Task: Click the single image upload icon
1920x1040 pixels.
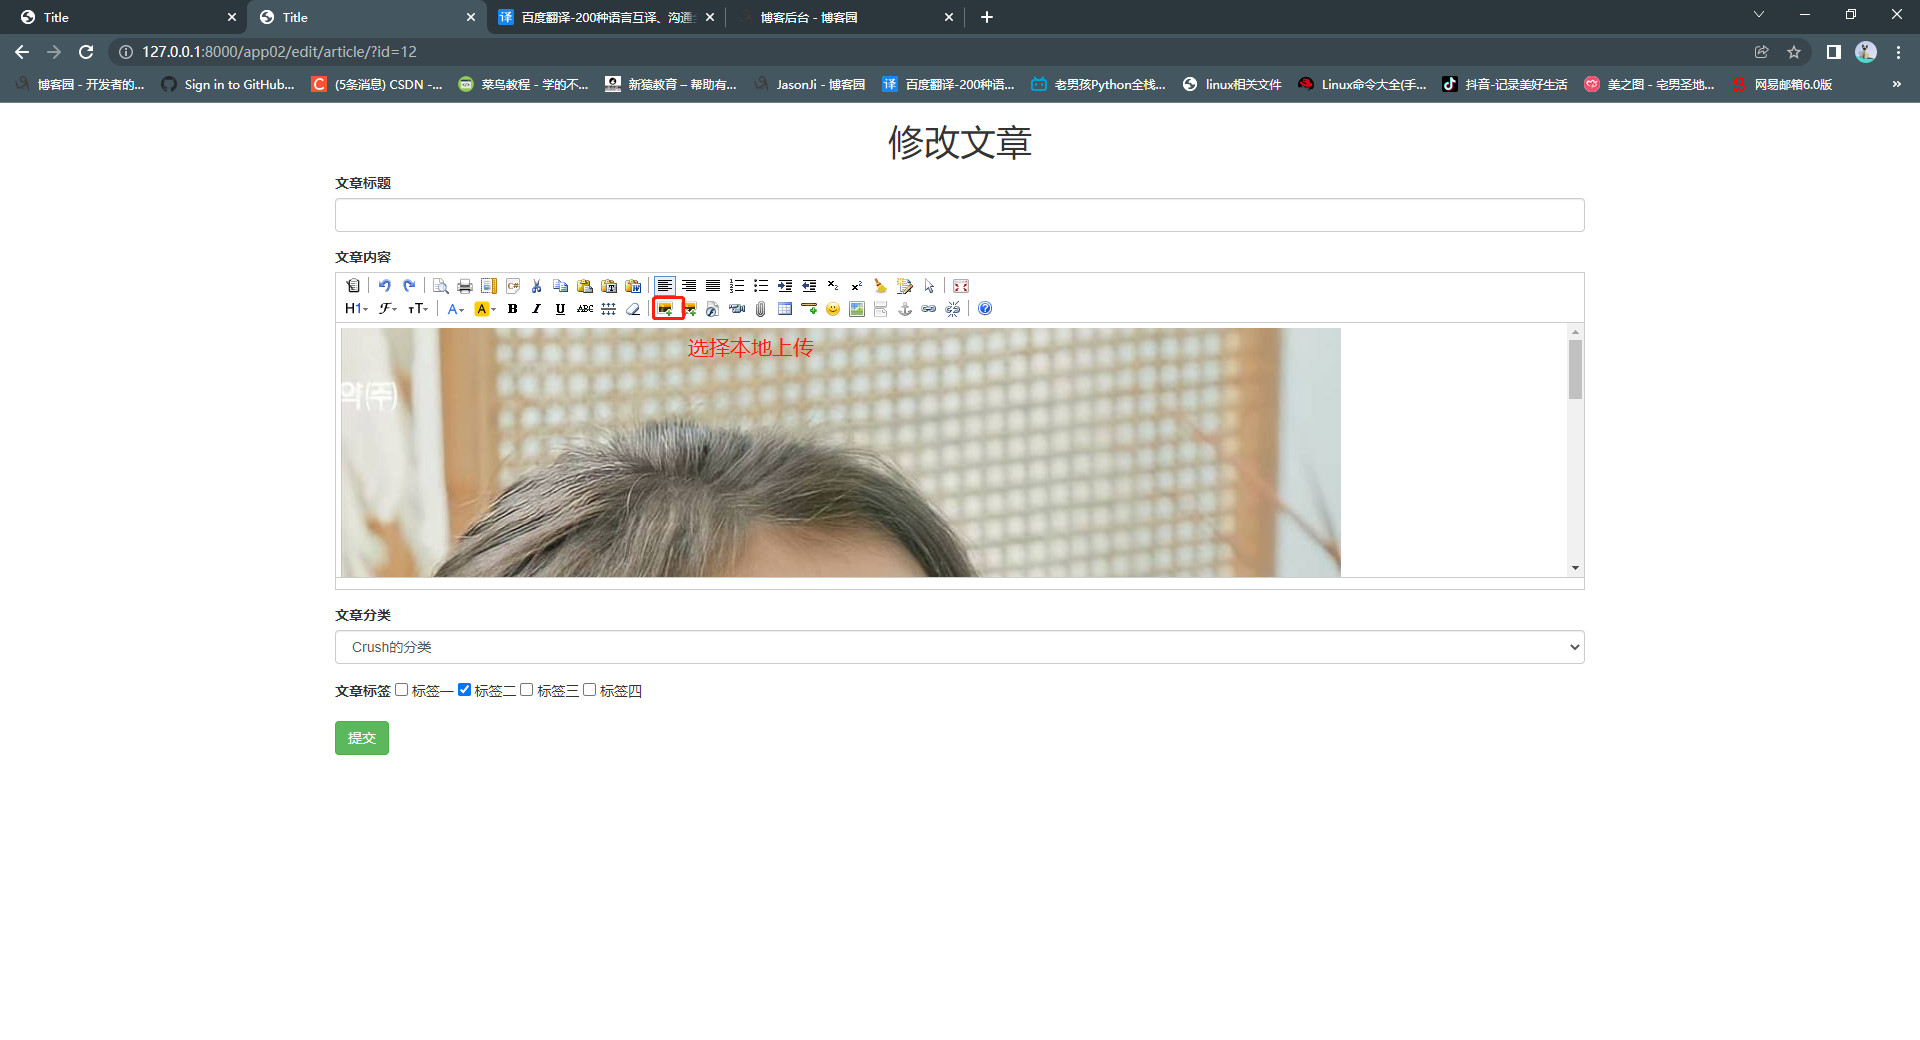Action: click(x=665, y=309)
